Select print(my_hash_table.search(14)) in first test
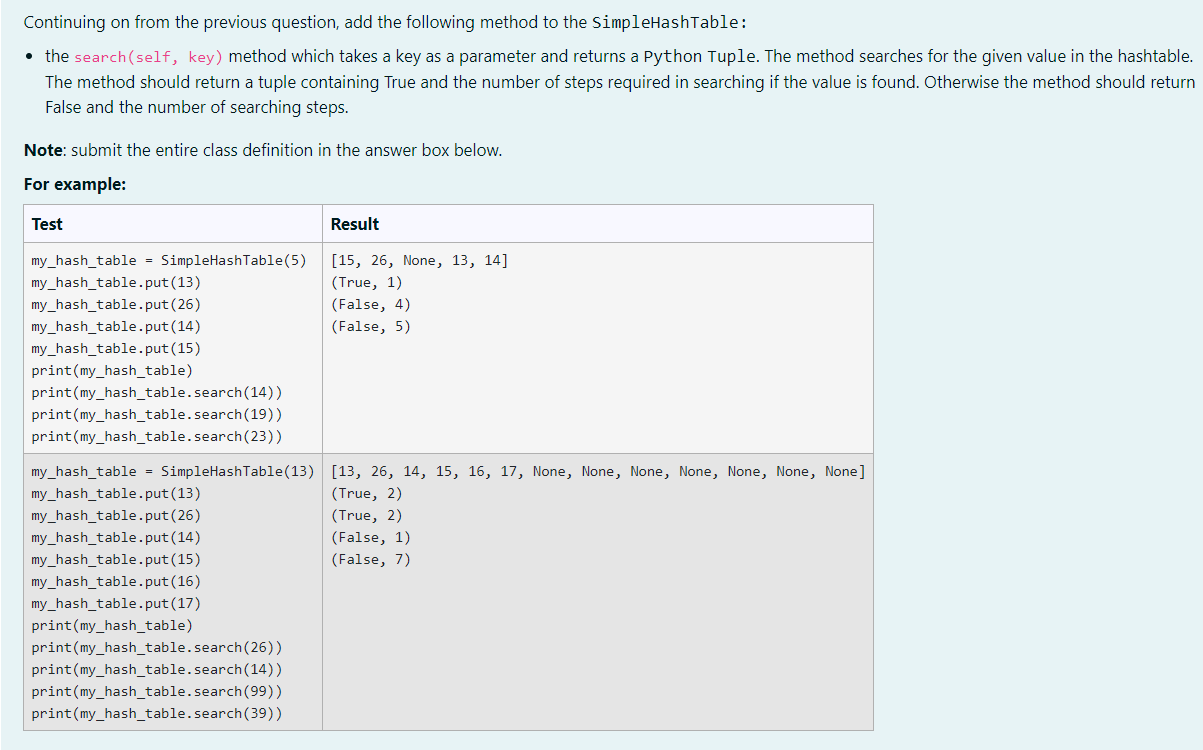 157,392
